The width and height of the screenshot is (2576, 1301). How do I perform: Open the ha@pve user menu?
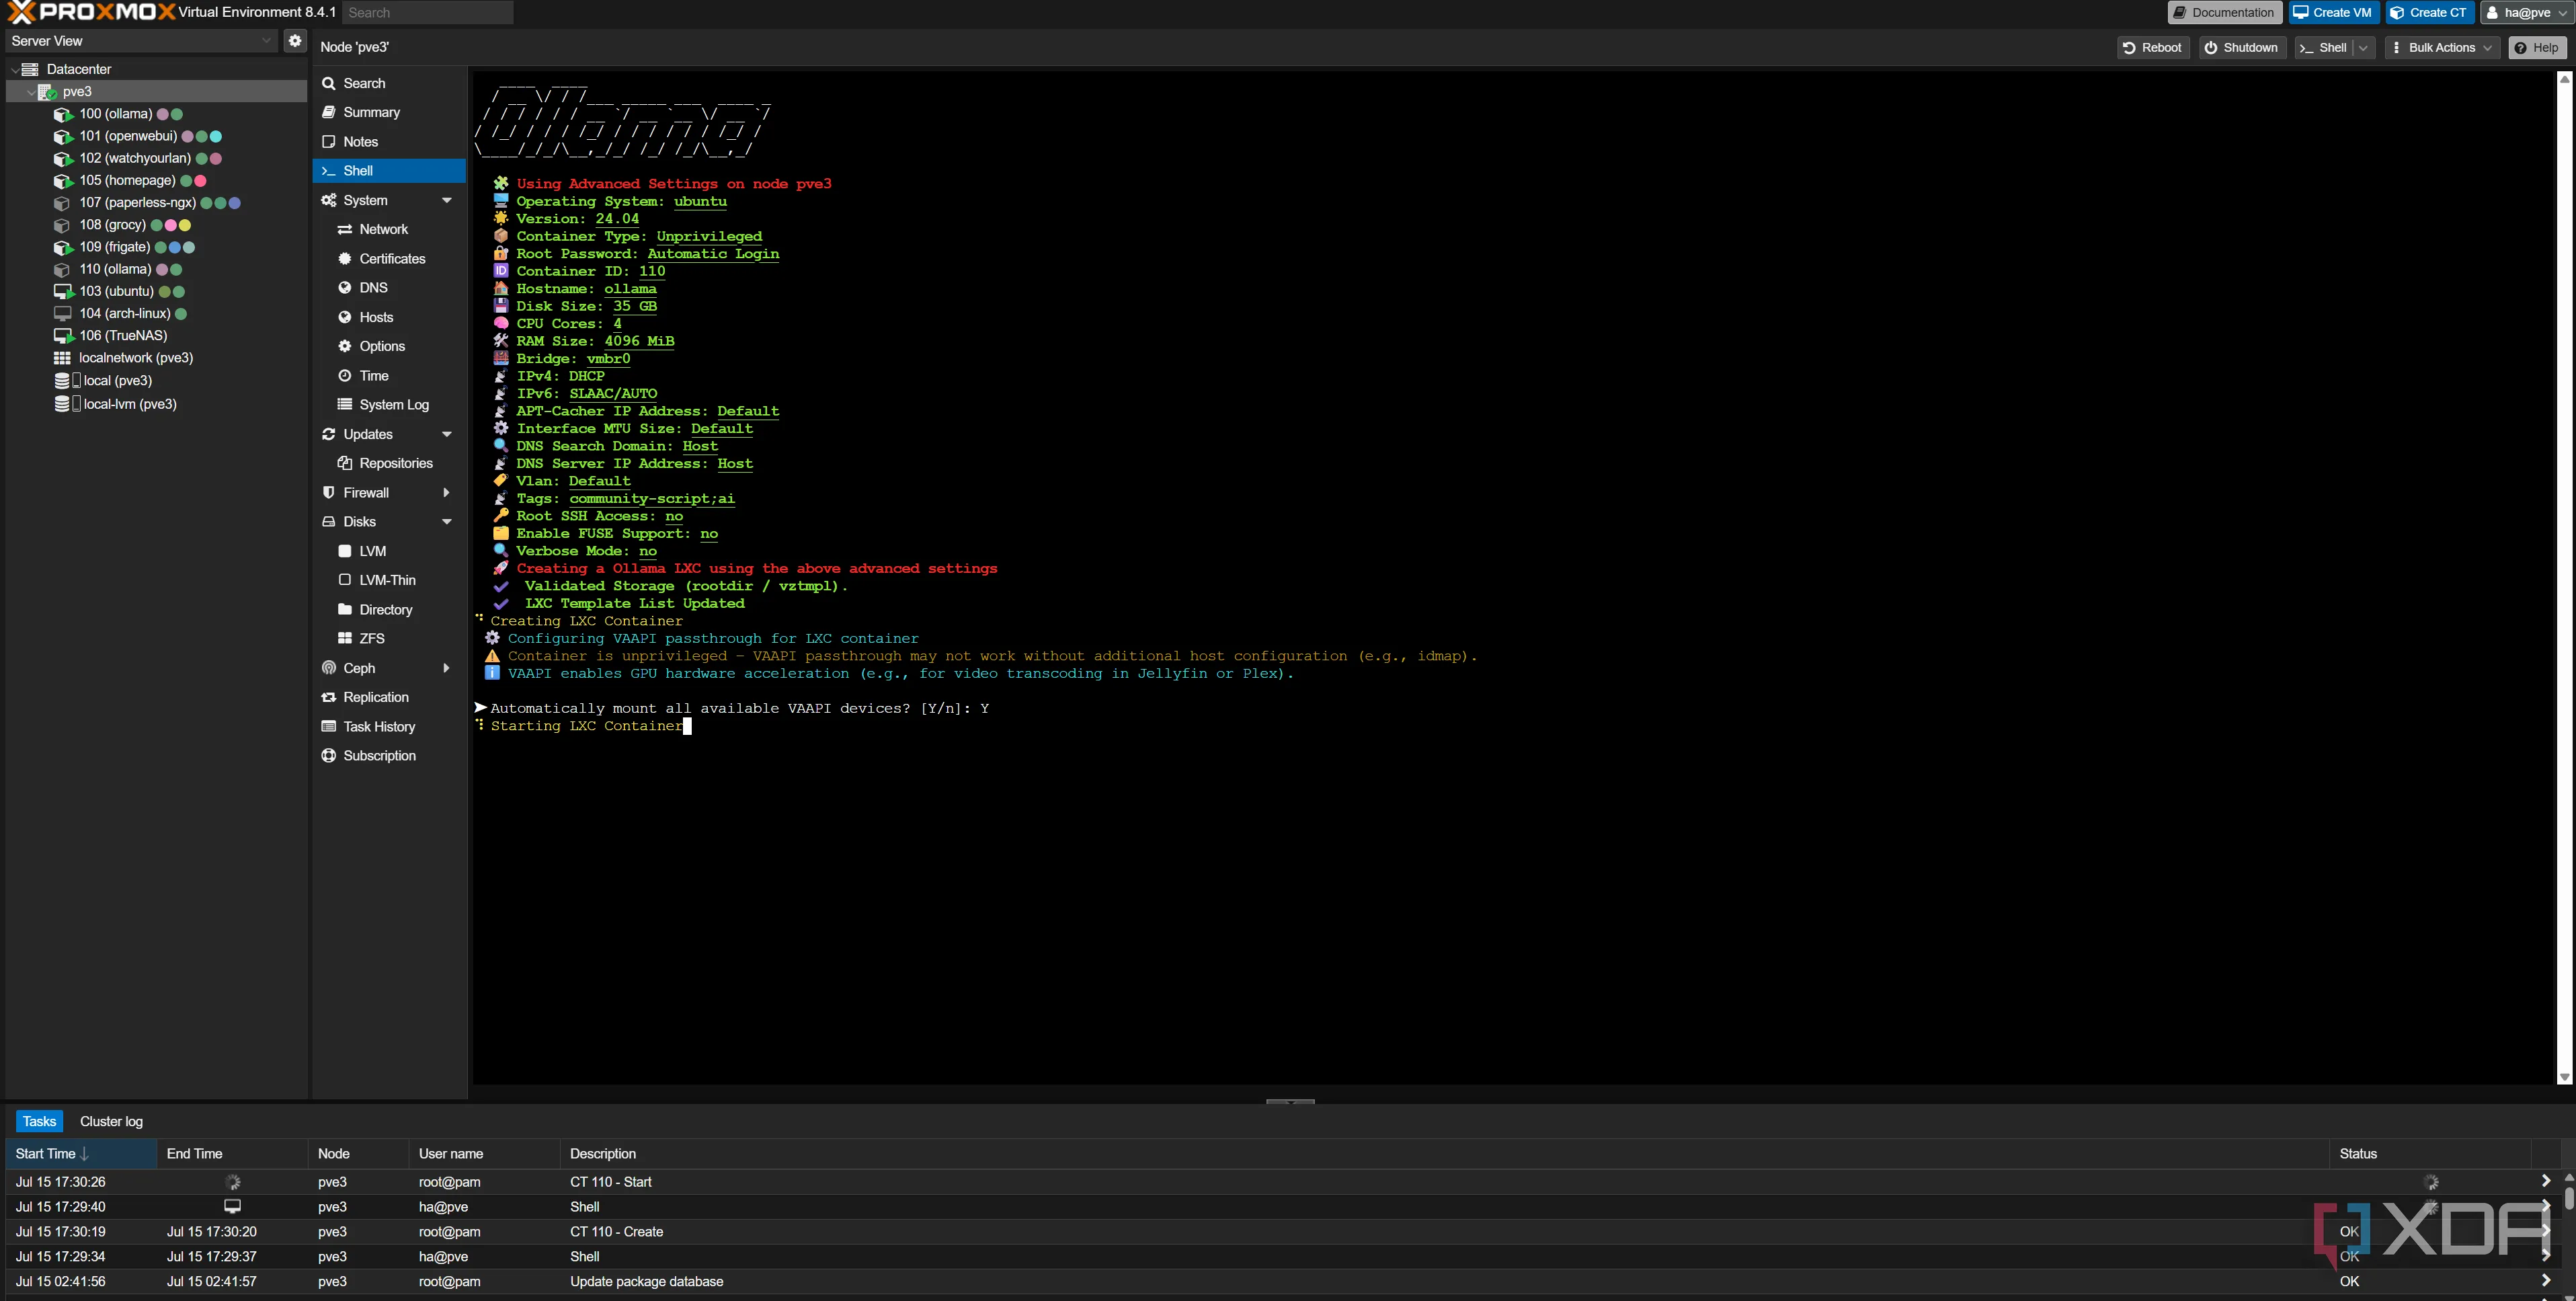(x=2526, y=13)
